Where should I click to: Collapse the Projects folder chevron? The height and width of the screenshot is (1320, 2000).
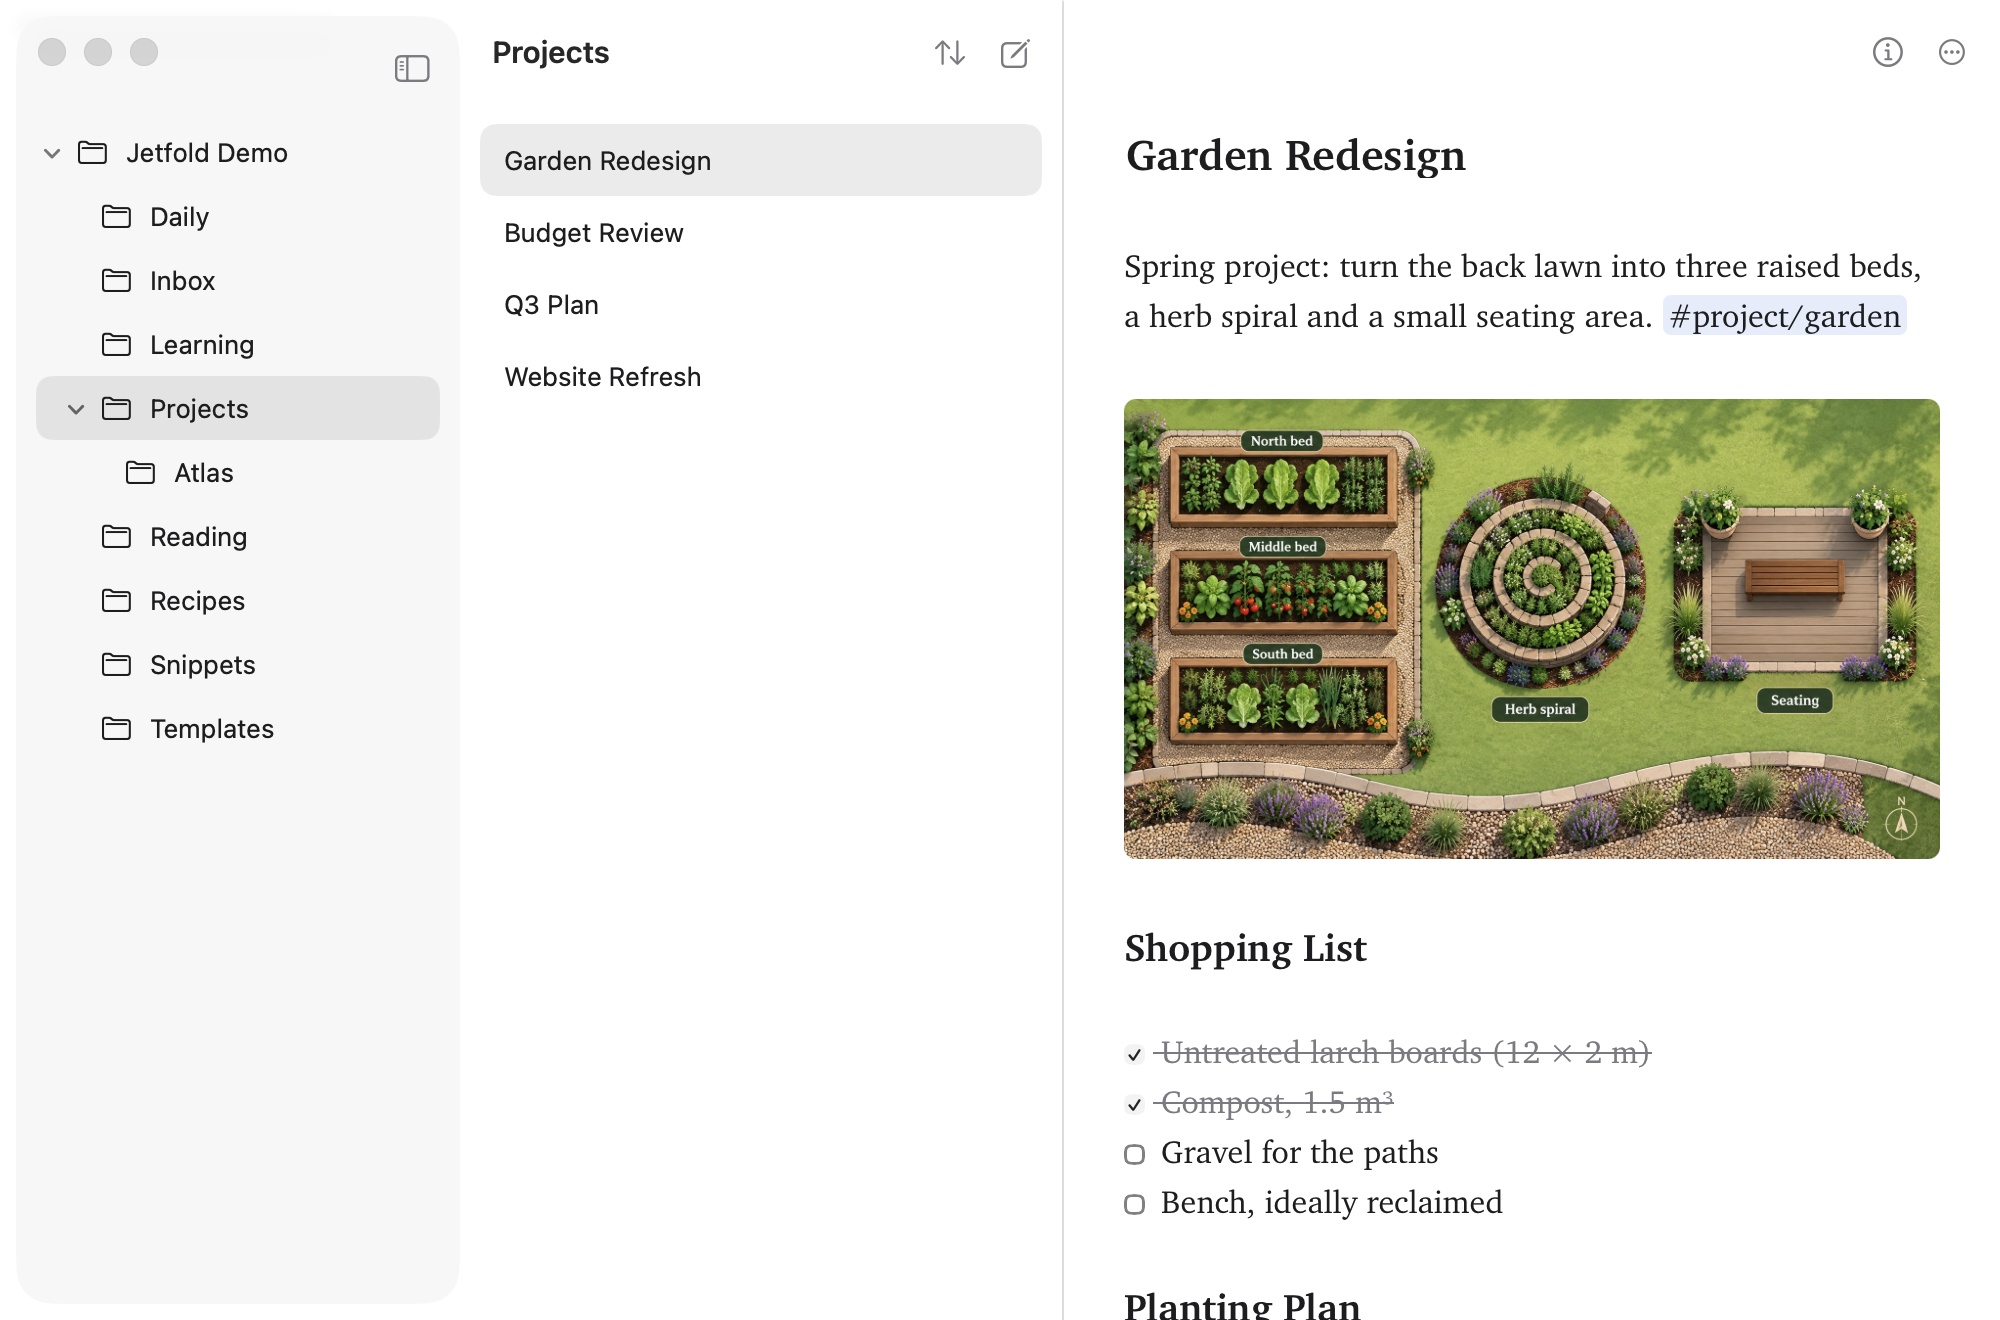tap(76, 409)
